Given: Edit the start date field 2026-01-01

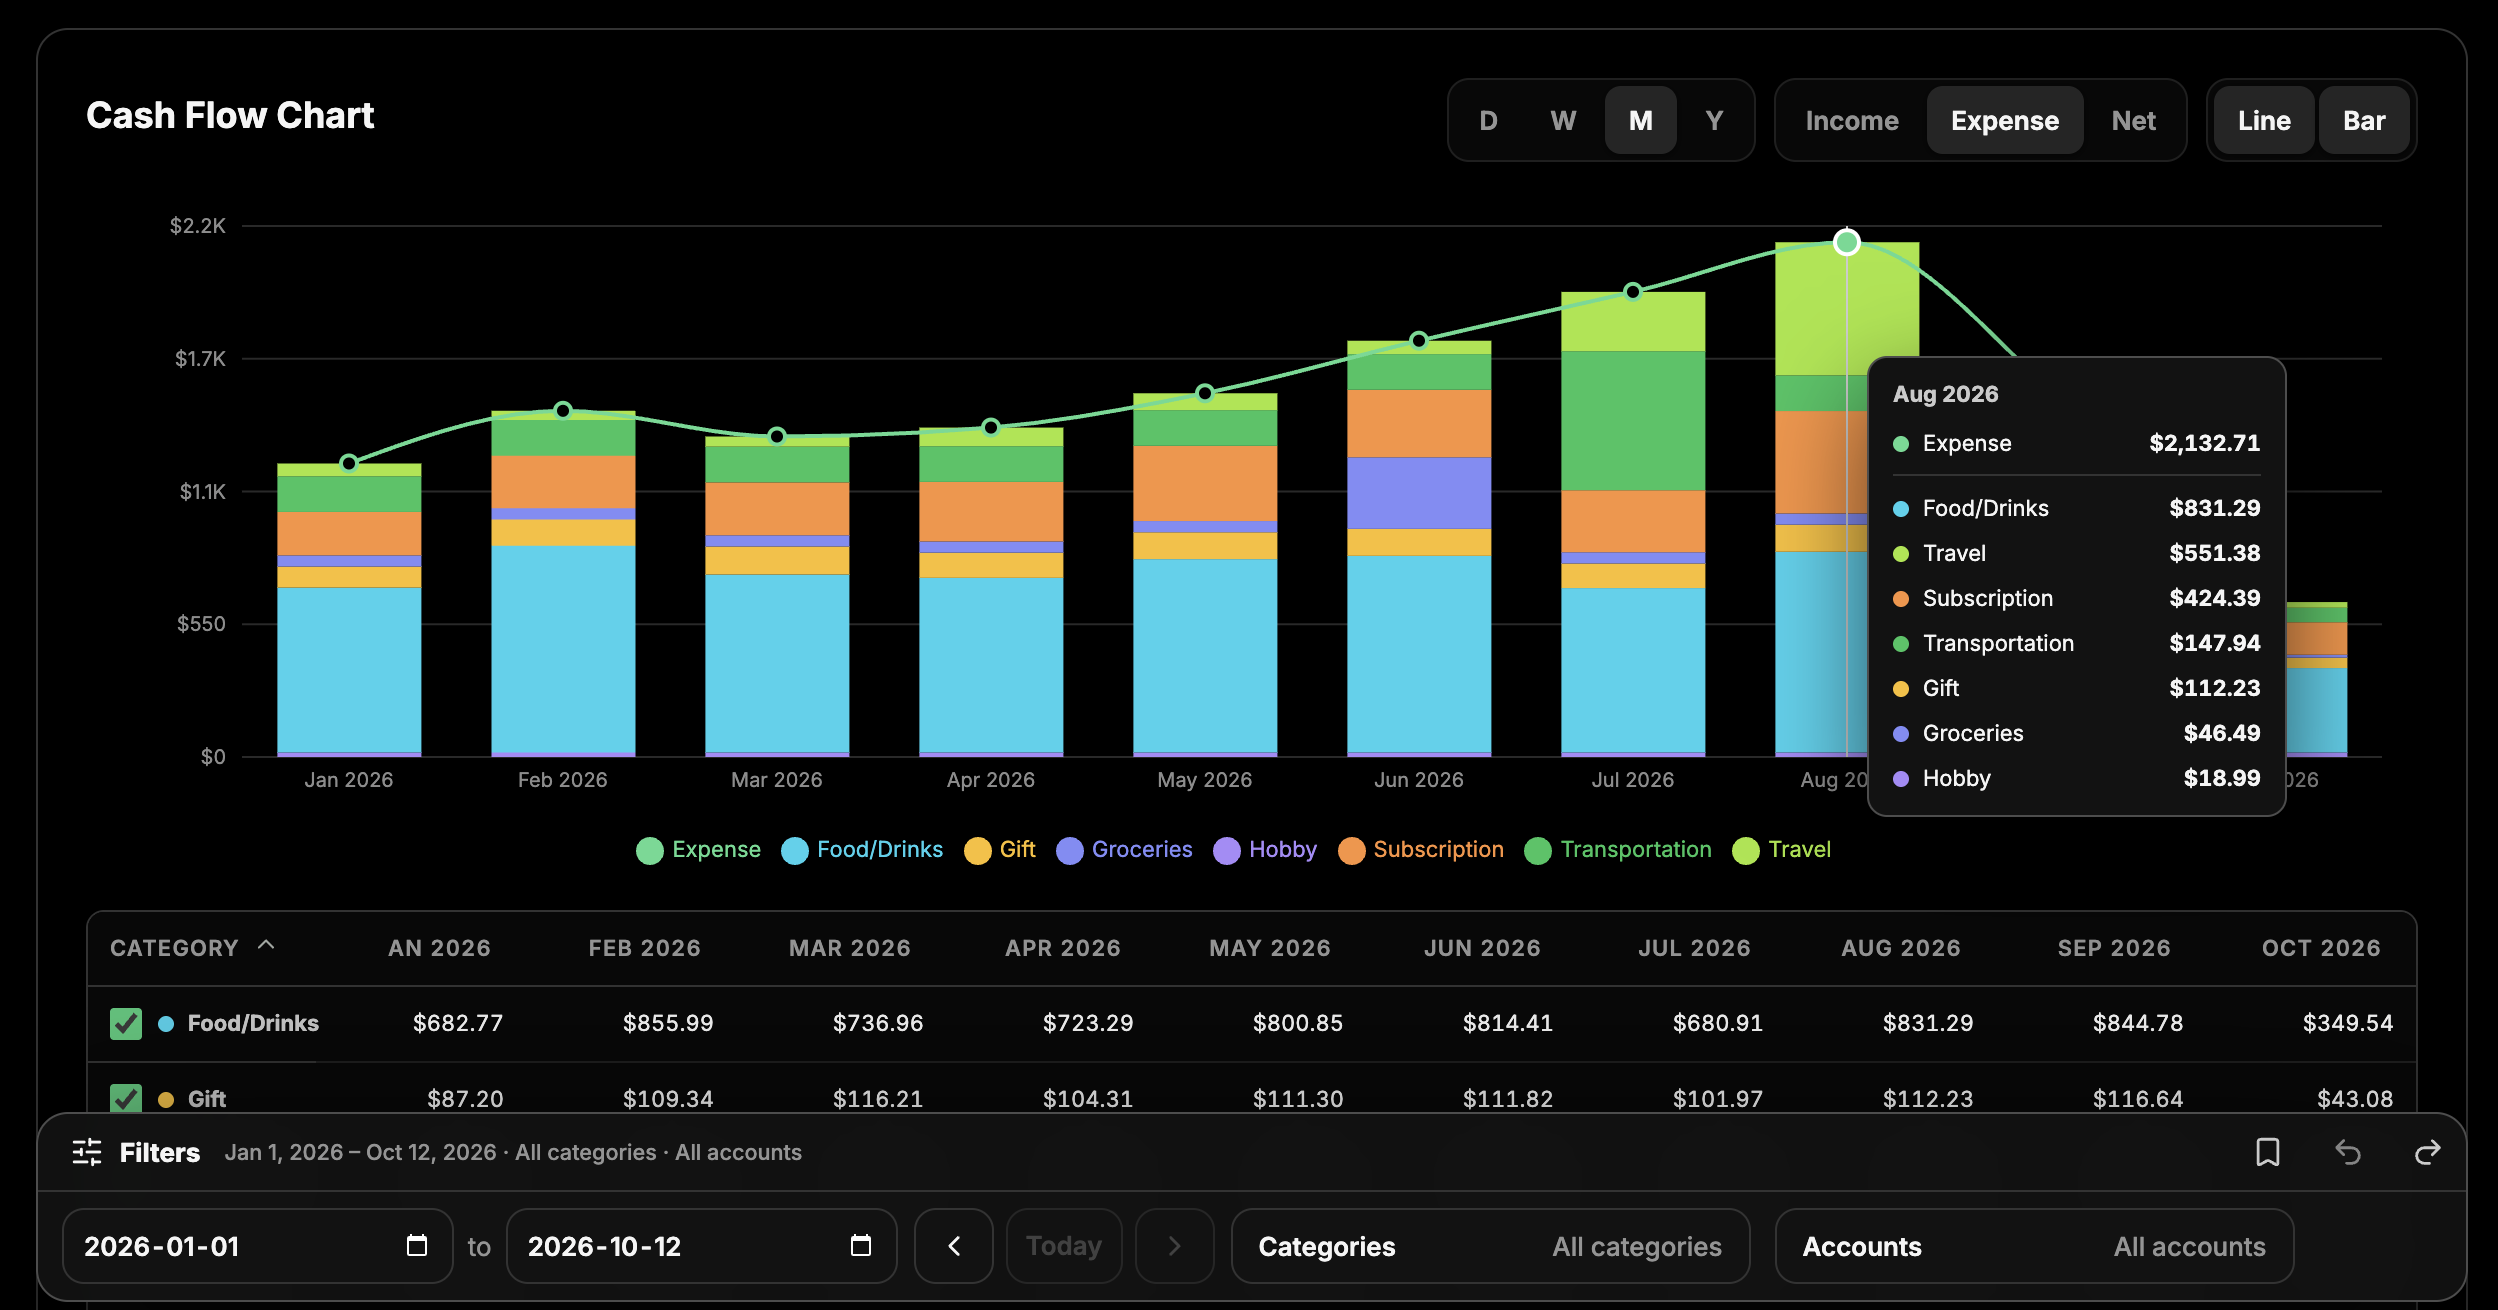Looking at the screenshot, I should (257, 1246).
